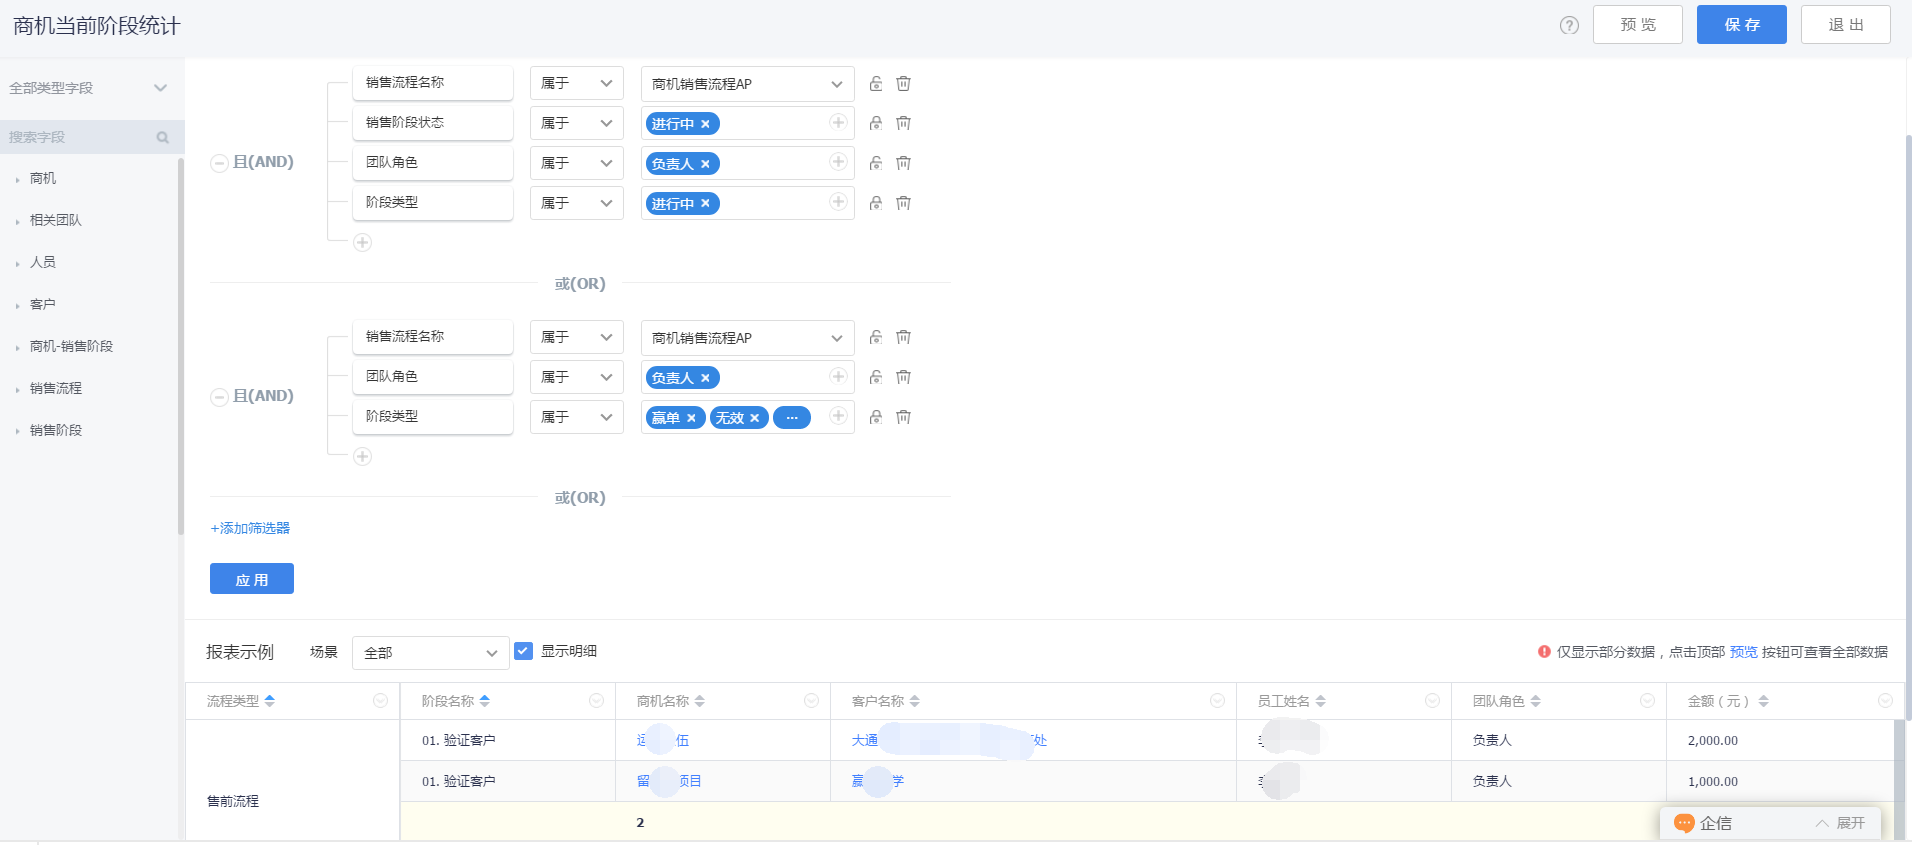Viewport: 1912px width, 845px height.
Task: Lock the 销售阶段状态 filter row
Action: point(876,123)
